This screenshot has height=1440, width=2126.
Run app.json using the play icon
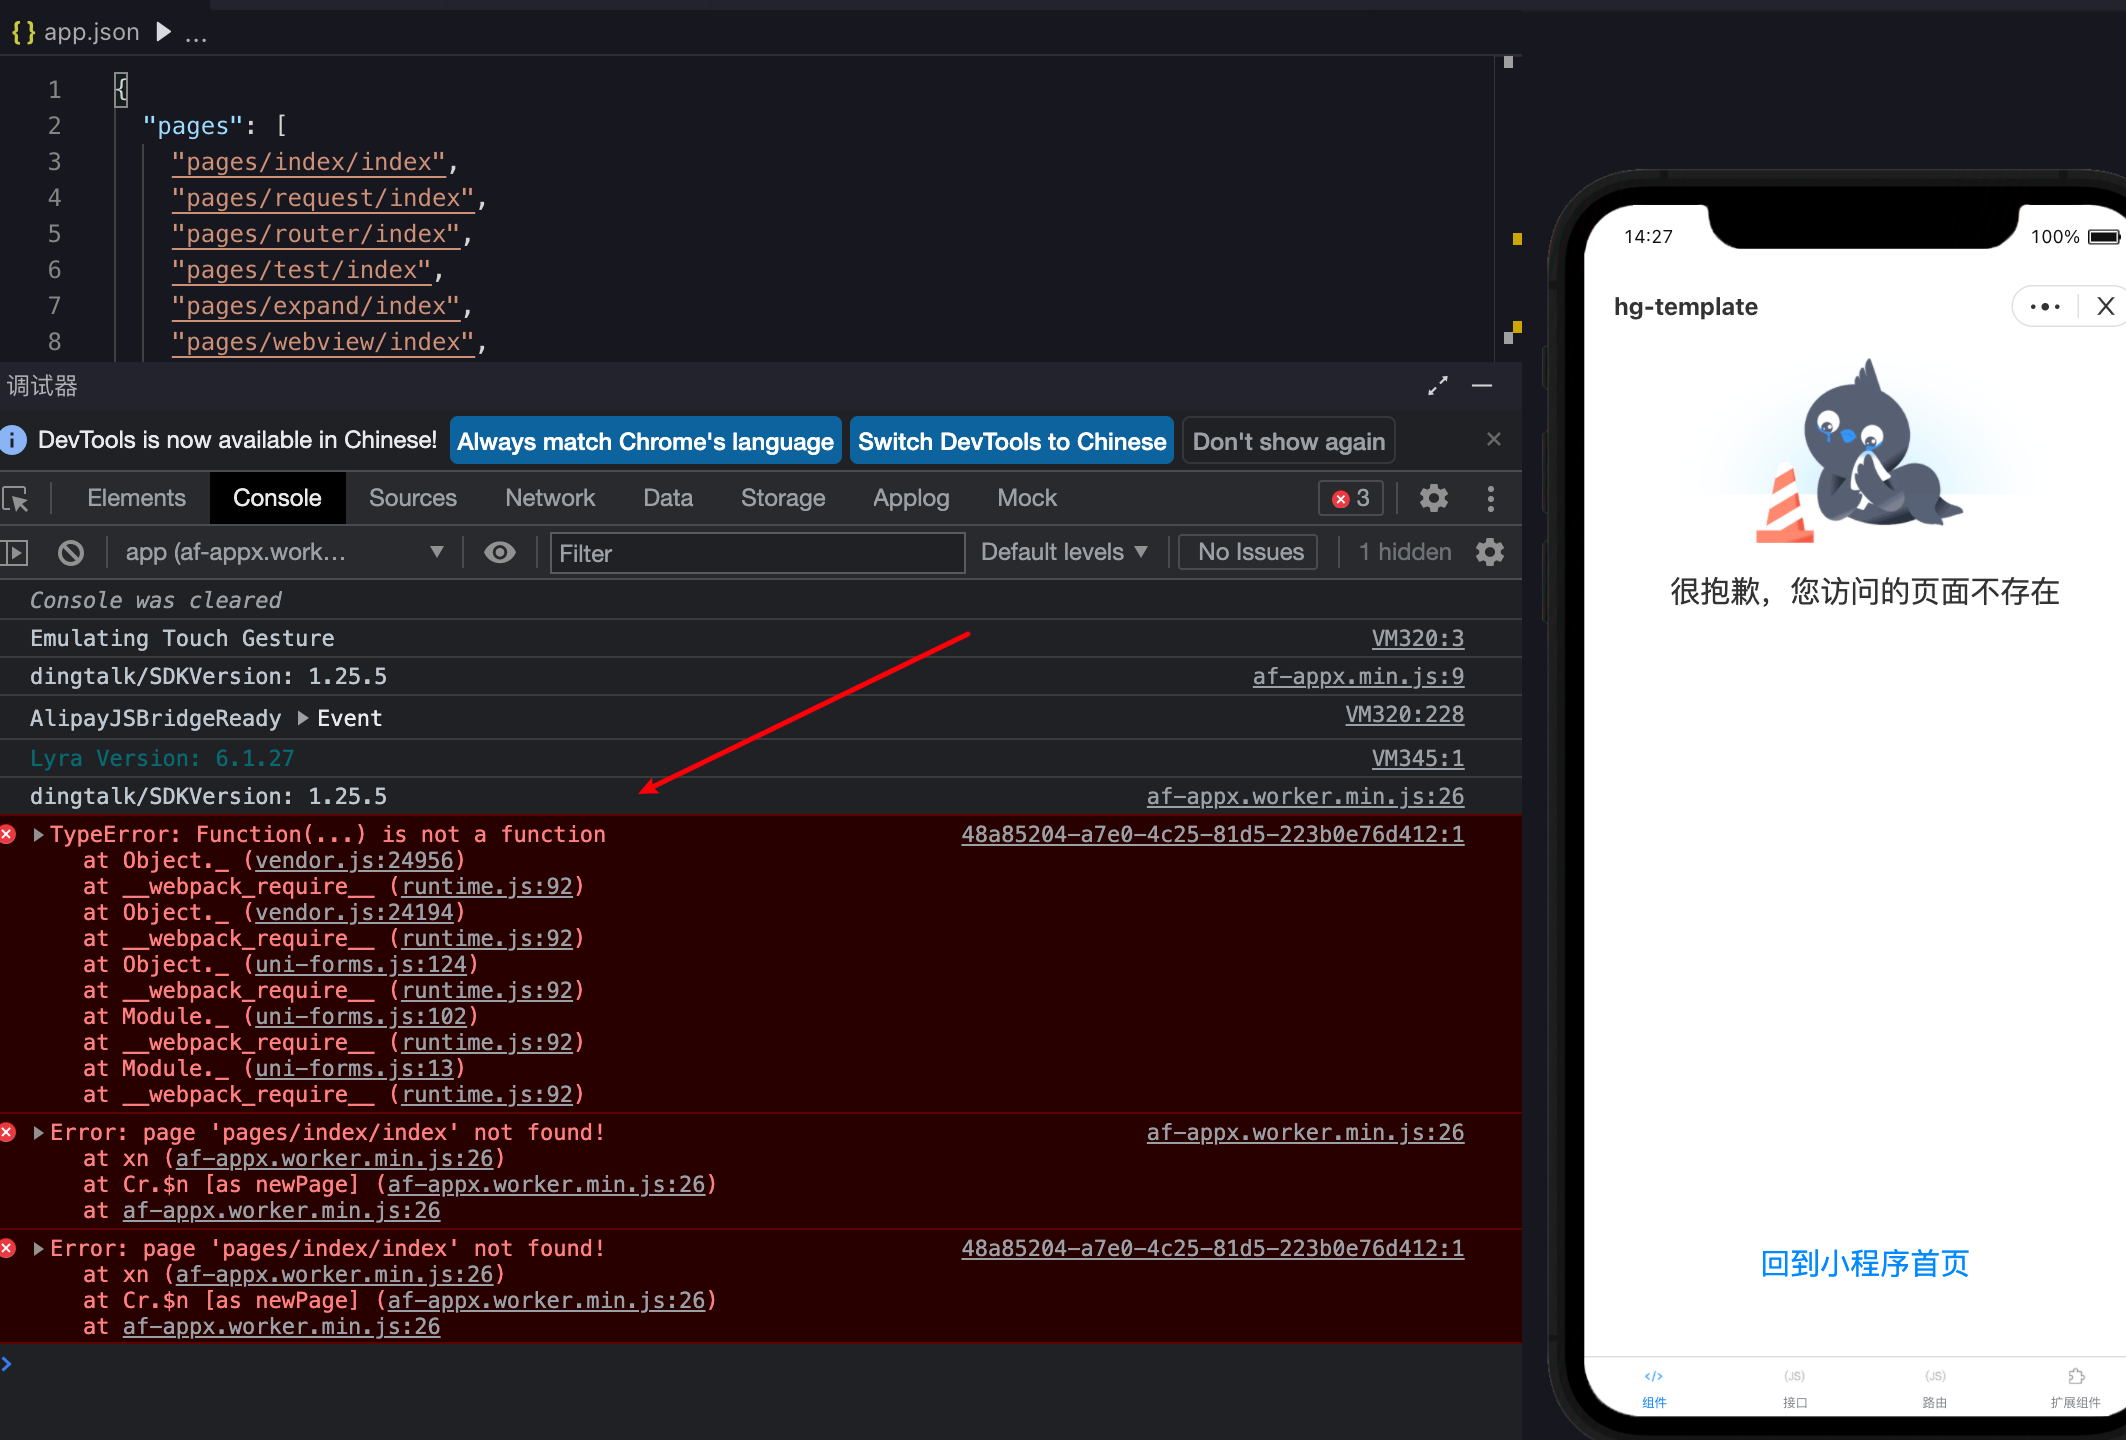point(163,31)
